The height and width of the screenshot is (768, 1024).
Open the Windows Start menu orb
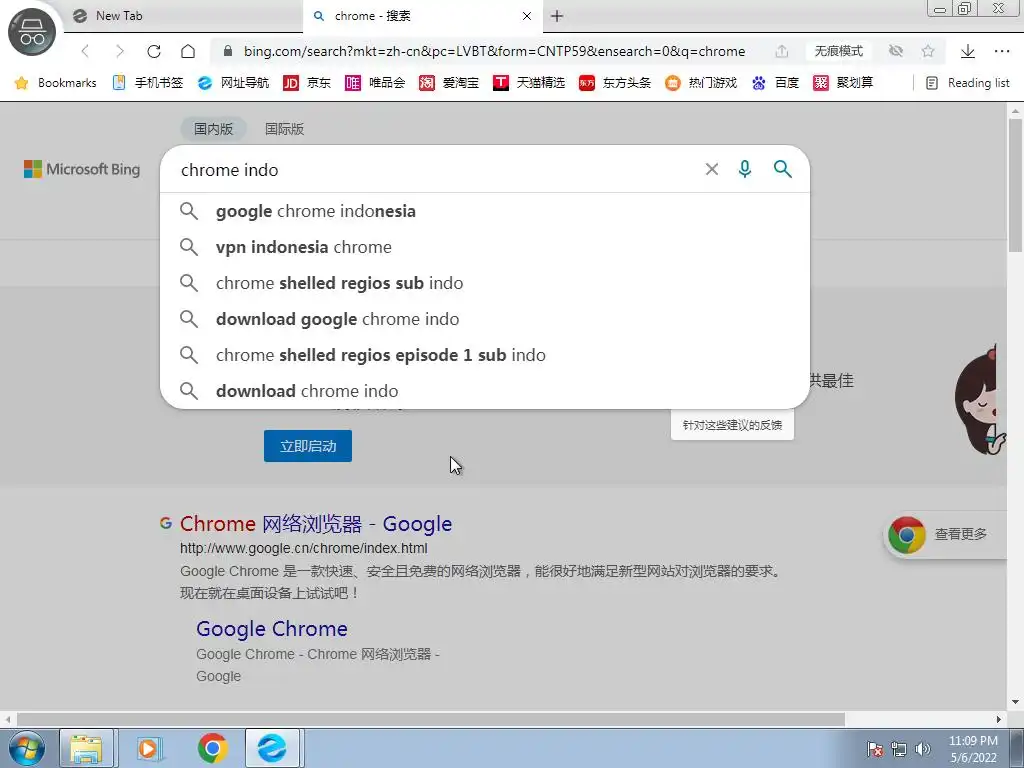click(26, 748)
